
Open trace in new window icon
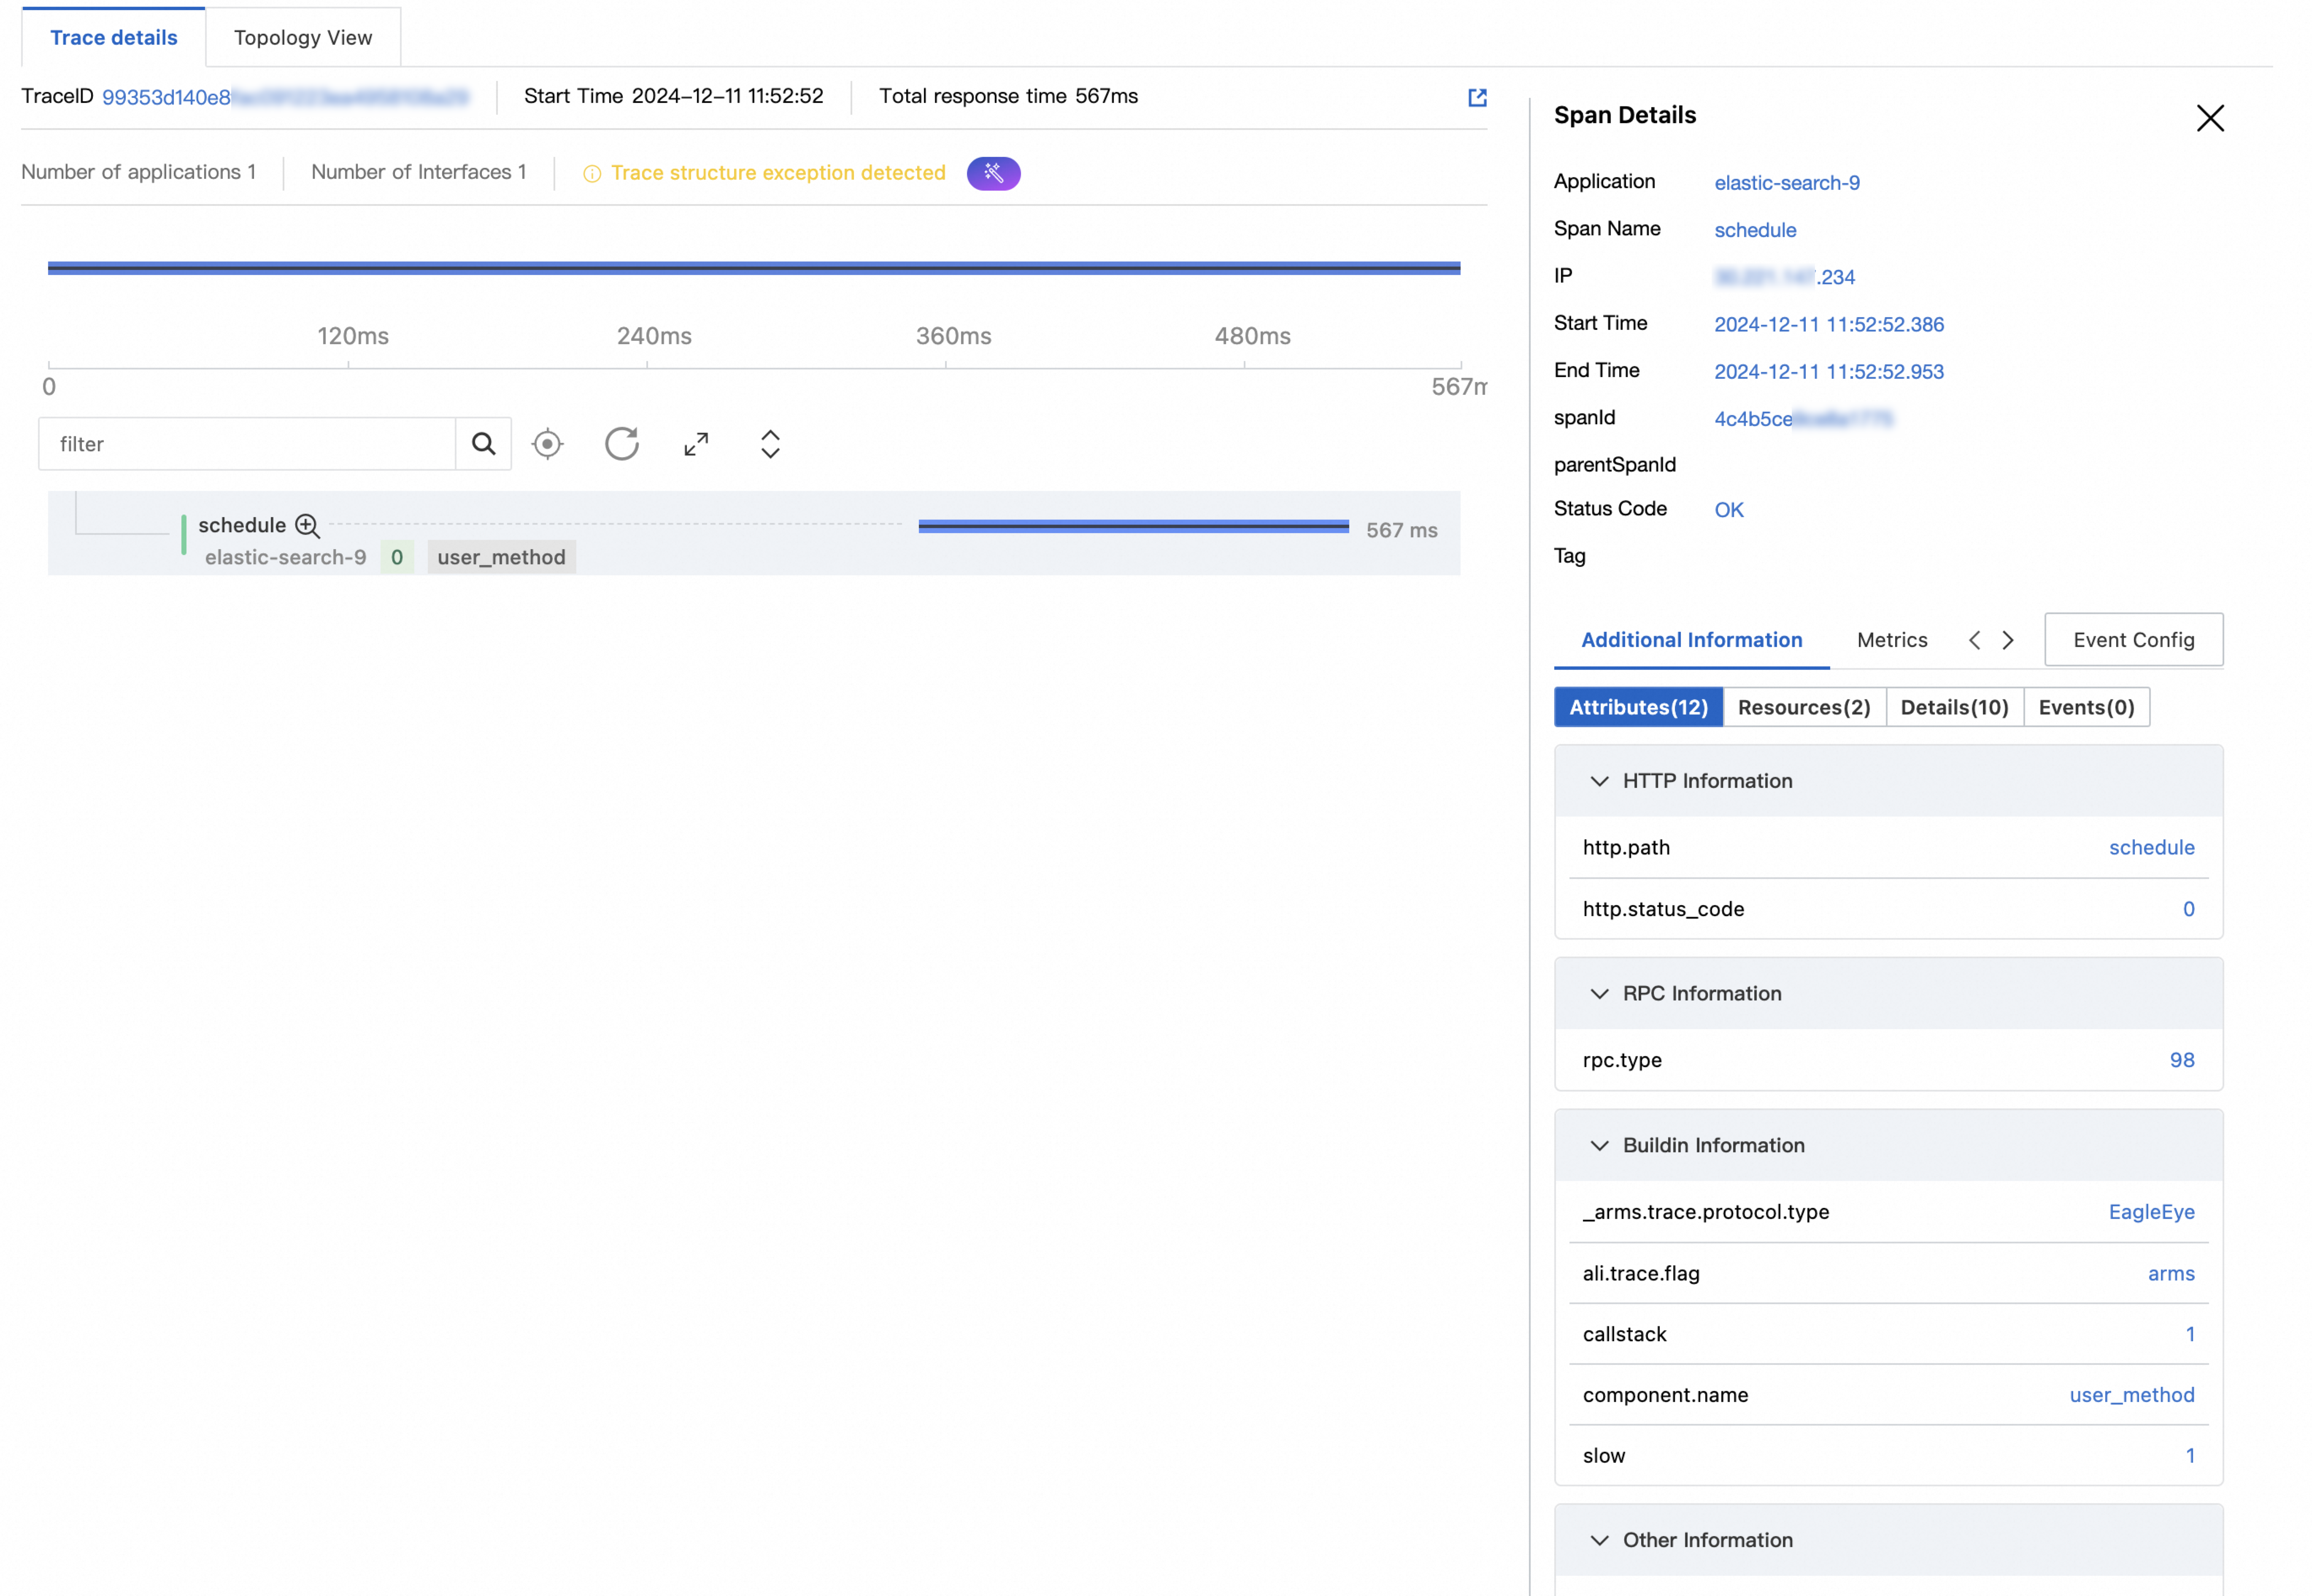(x=1477, y=97)
